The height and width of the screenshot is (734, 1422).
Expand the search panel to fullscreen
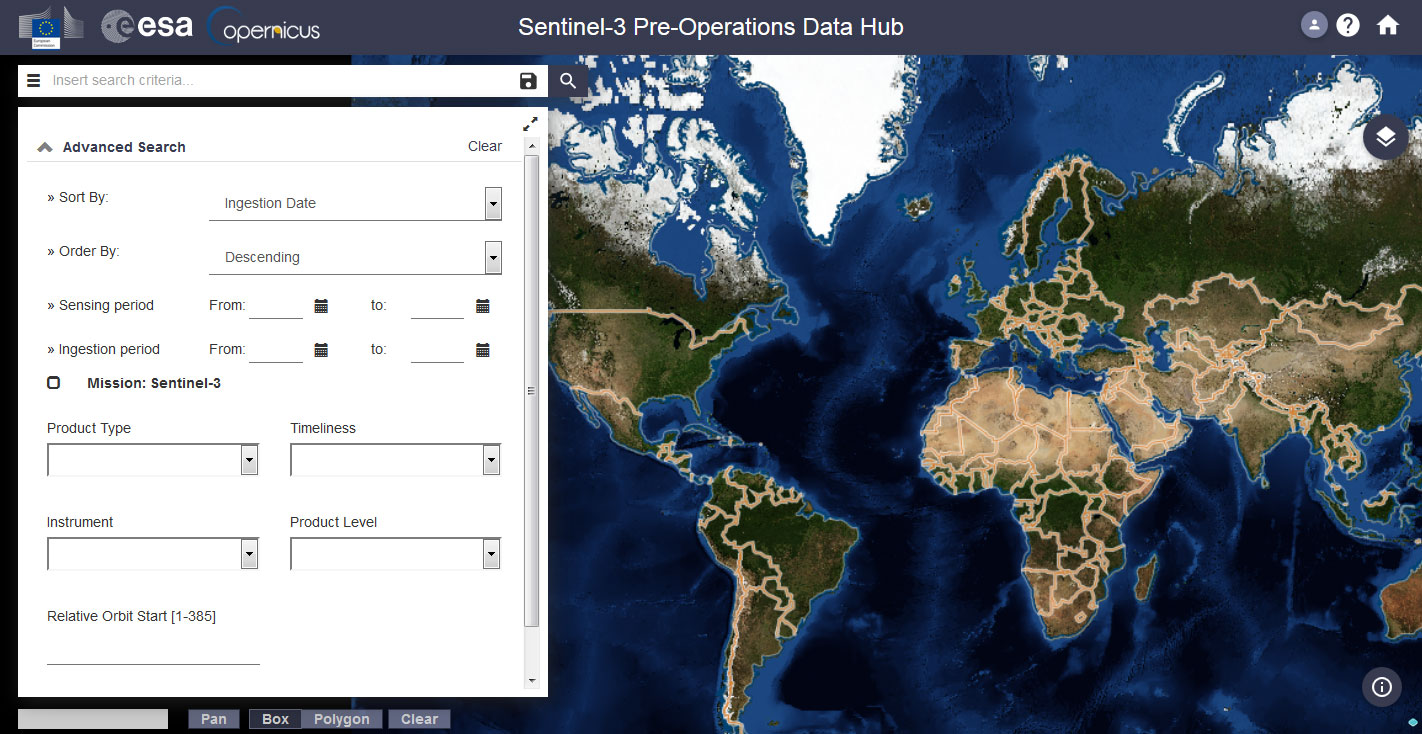coord(530,124)
